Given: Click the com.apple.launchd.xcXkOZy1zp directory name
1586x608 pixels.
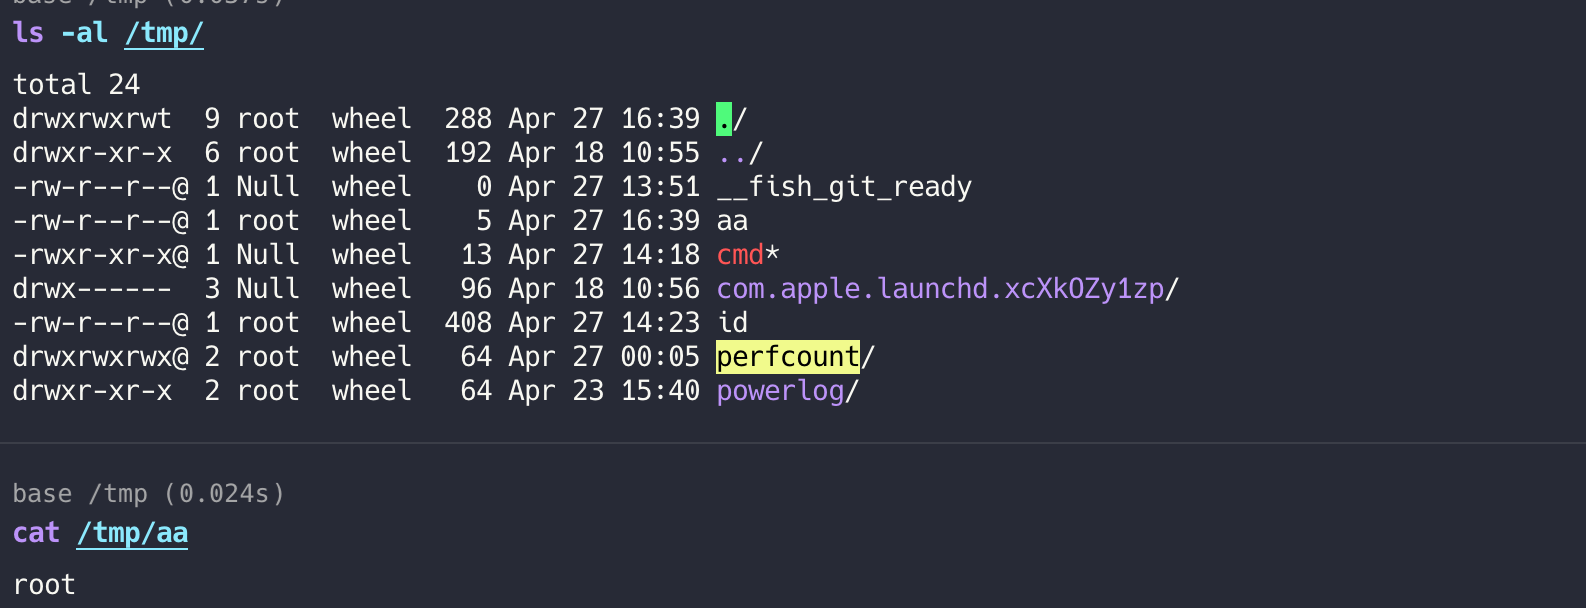Looking at the screenshot, I should [940, 289].
